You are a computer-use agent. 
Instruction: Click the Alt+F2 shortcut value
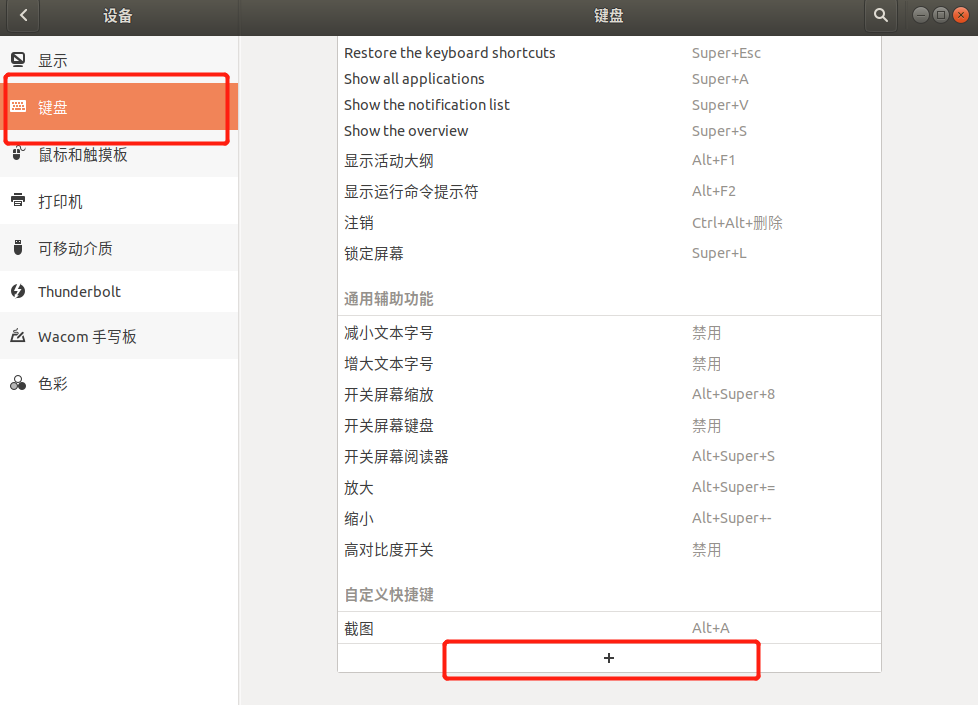click(x=714, y=191)
